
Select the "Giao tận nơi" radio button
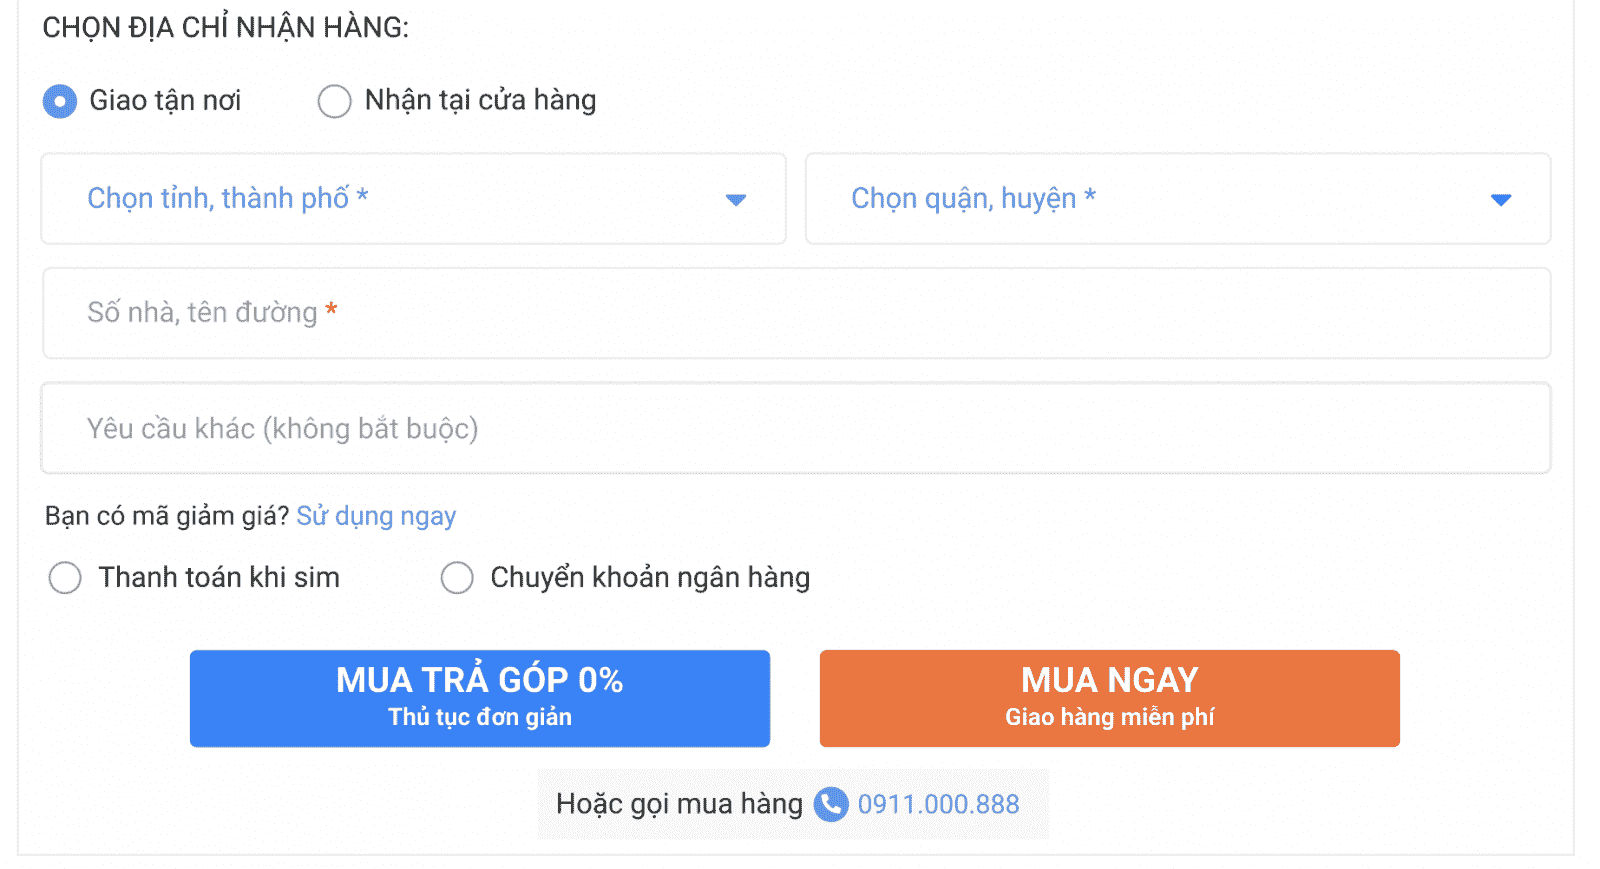pos(60,101)
